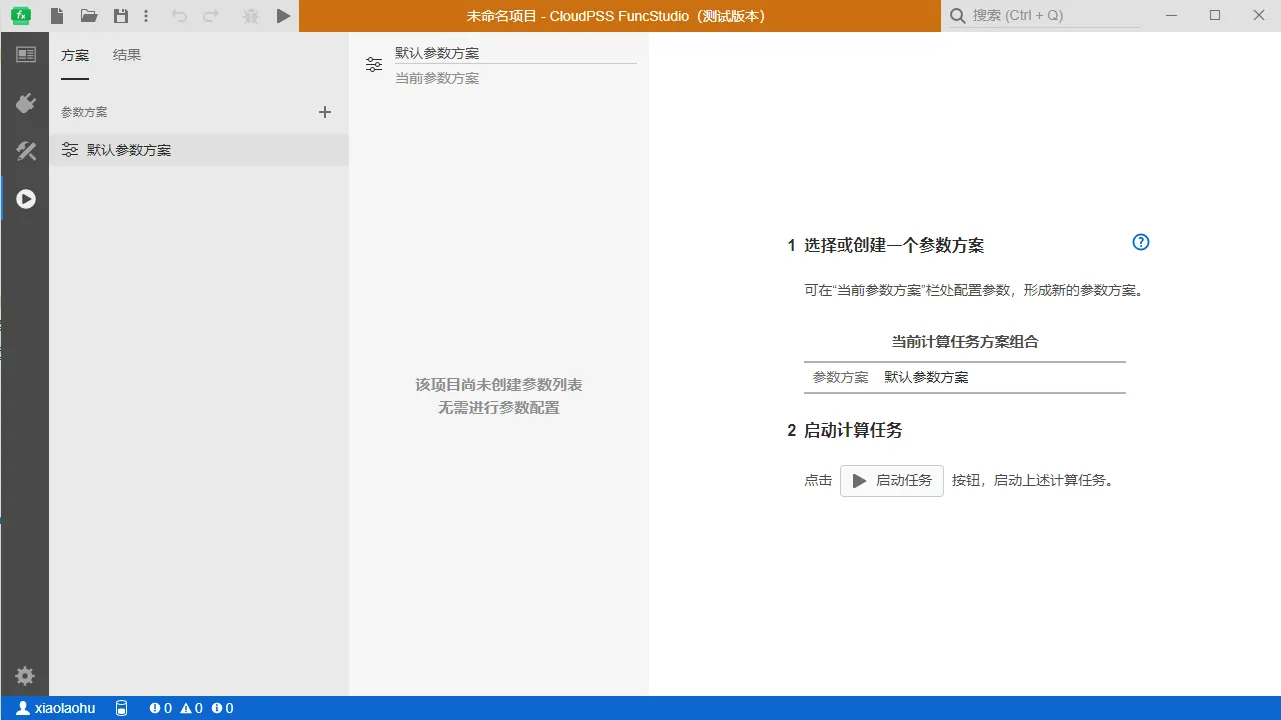Click the debug bug icon
This screenshot has width=1281, height=720.
click(251, 16)
